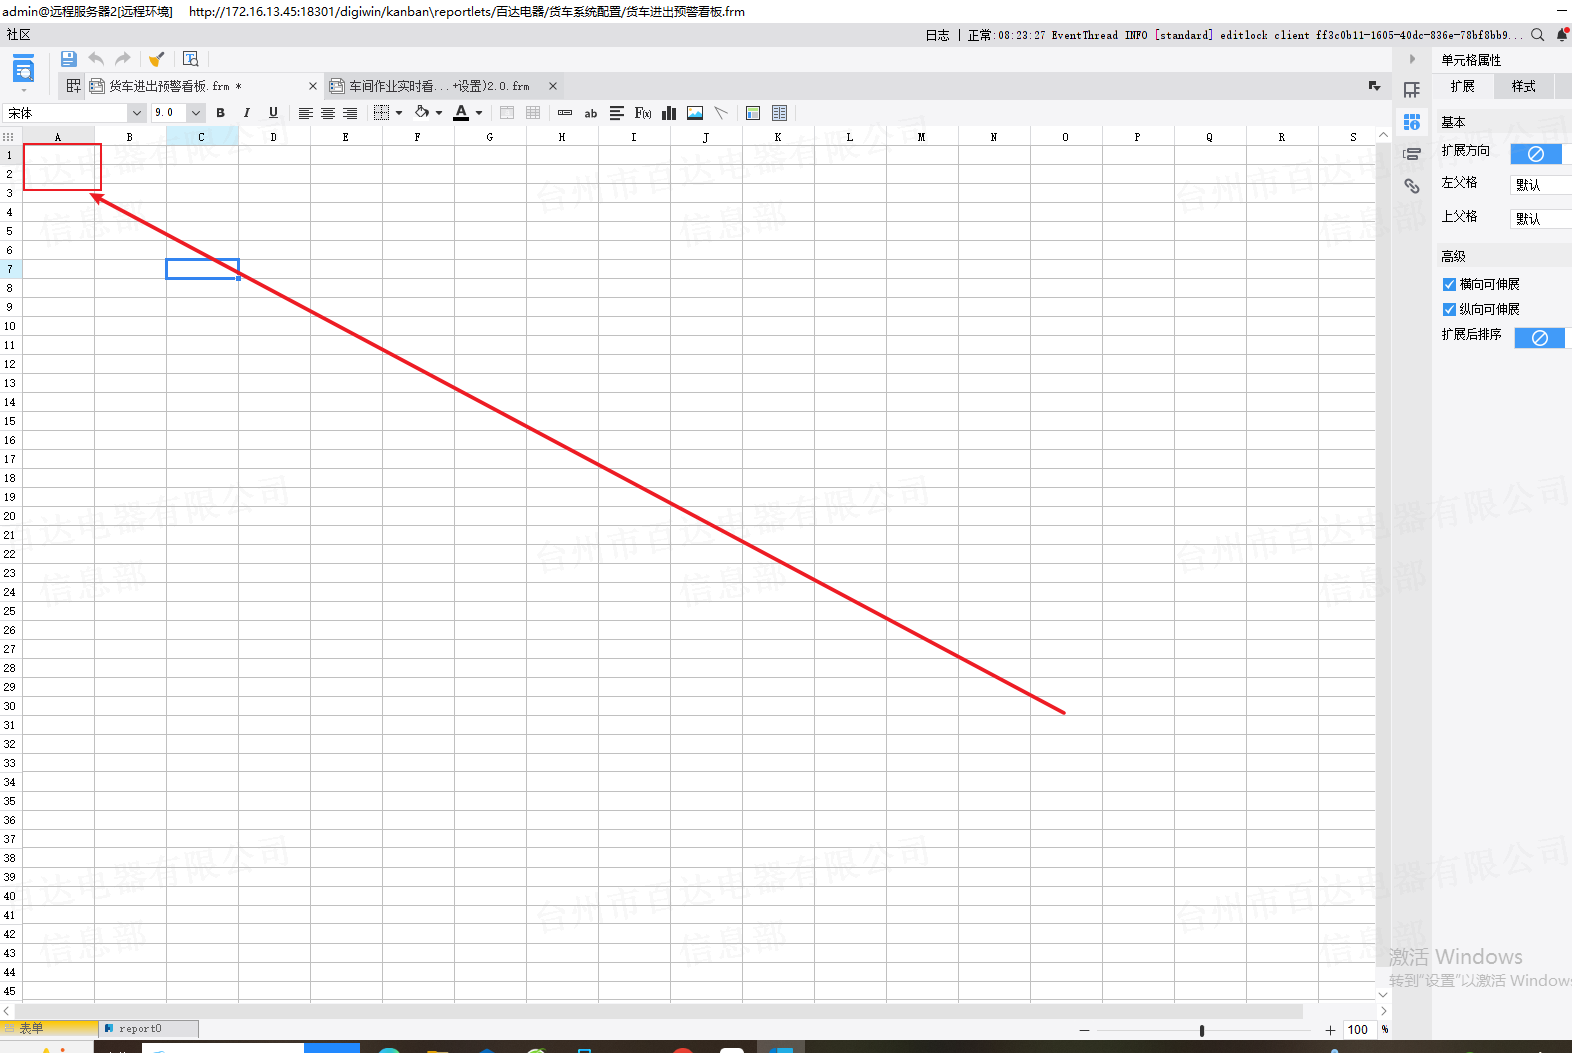The image size is (1572, 1053).
Task: Open the cell attributes panel icon
Action: [1412, 122]
